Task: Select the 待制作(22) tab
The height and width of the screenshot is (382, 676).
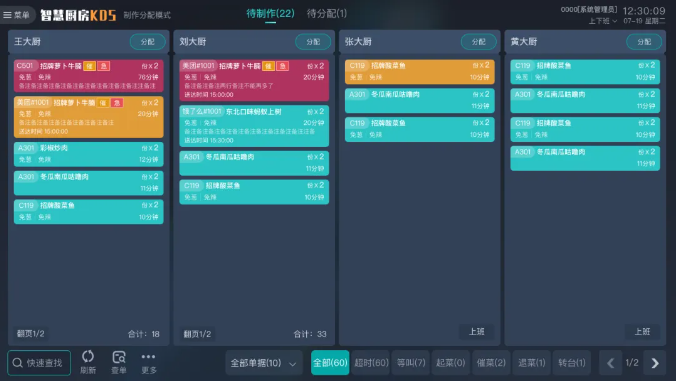Action: [x=270, y=13]
